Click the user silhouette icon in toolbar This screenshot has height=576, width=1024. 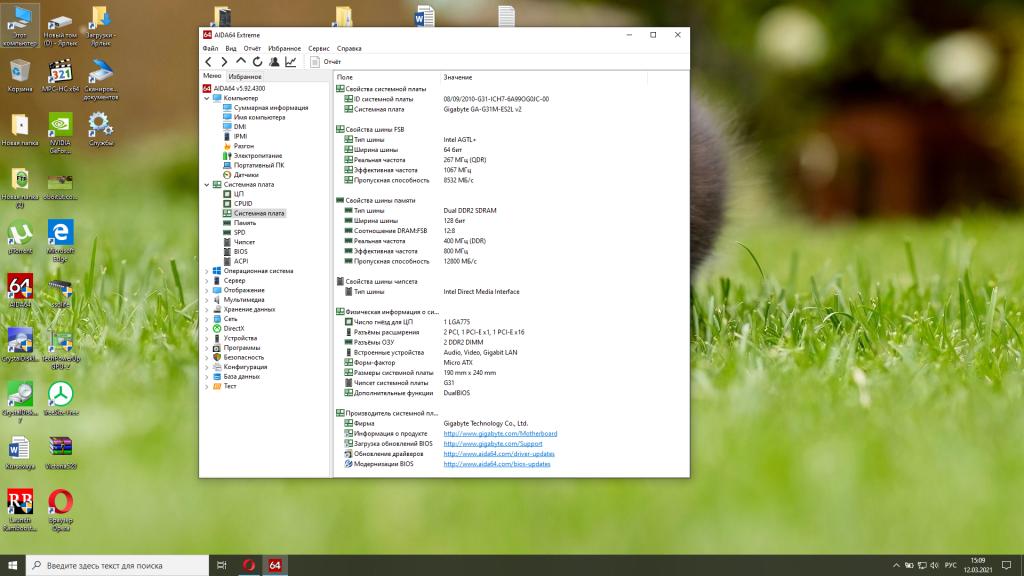tap(274, 61)
